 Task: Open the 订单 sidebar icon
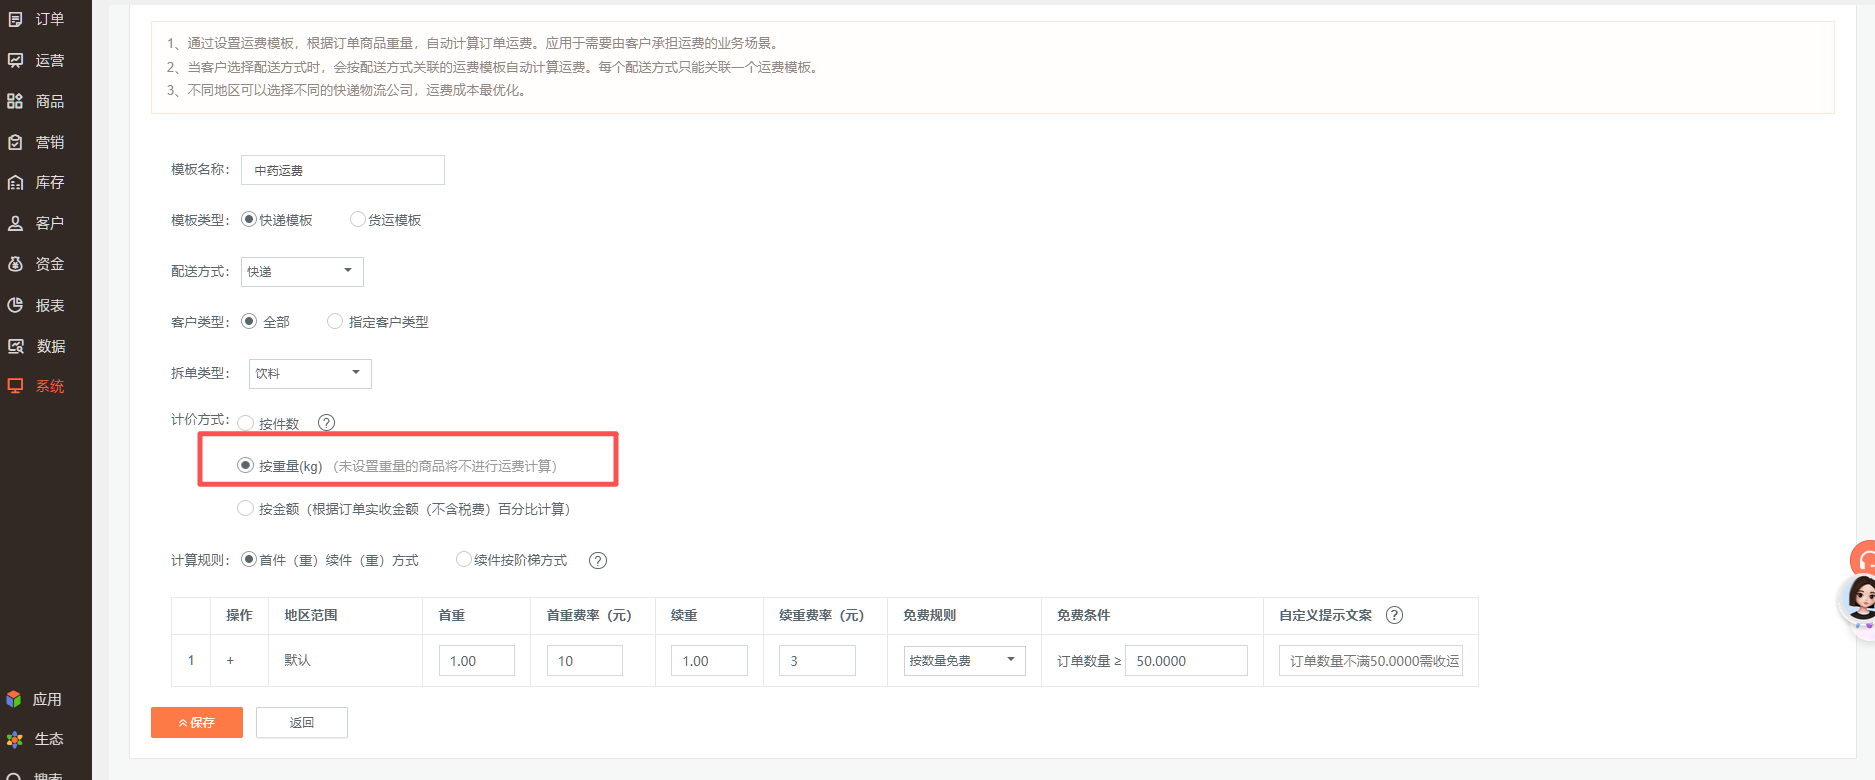[x=15, y=19]
